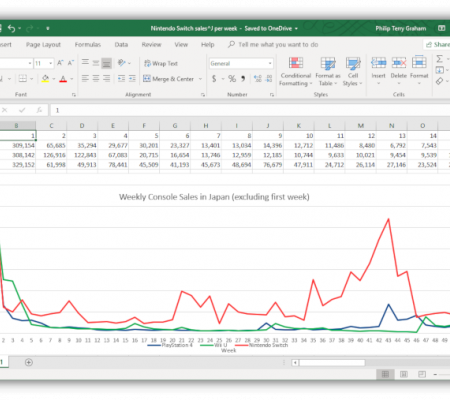450x400 pixels.
Task: Open Cell Styles gallery
Action: click(353, 72)
